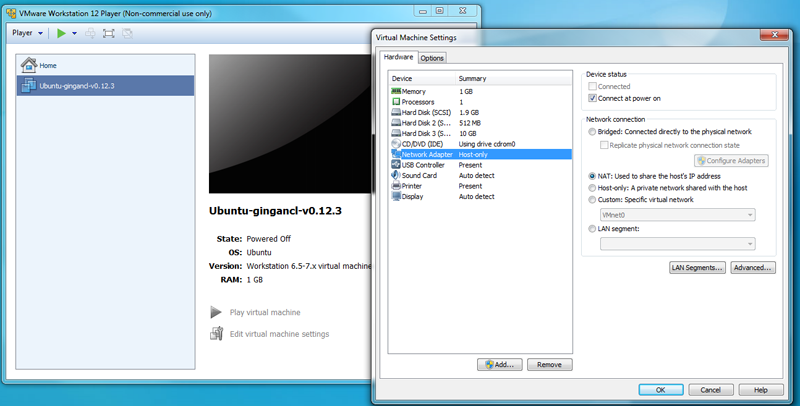Select the CD/DVD (IDE) disc icon
Image resolution: width=800 pixels, height=406 pixels.
click(396, 144)
